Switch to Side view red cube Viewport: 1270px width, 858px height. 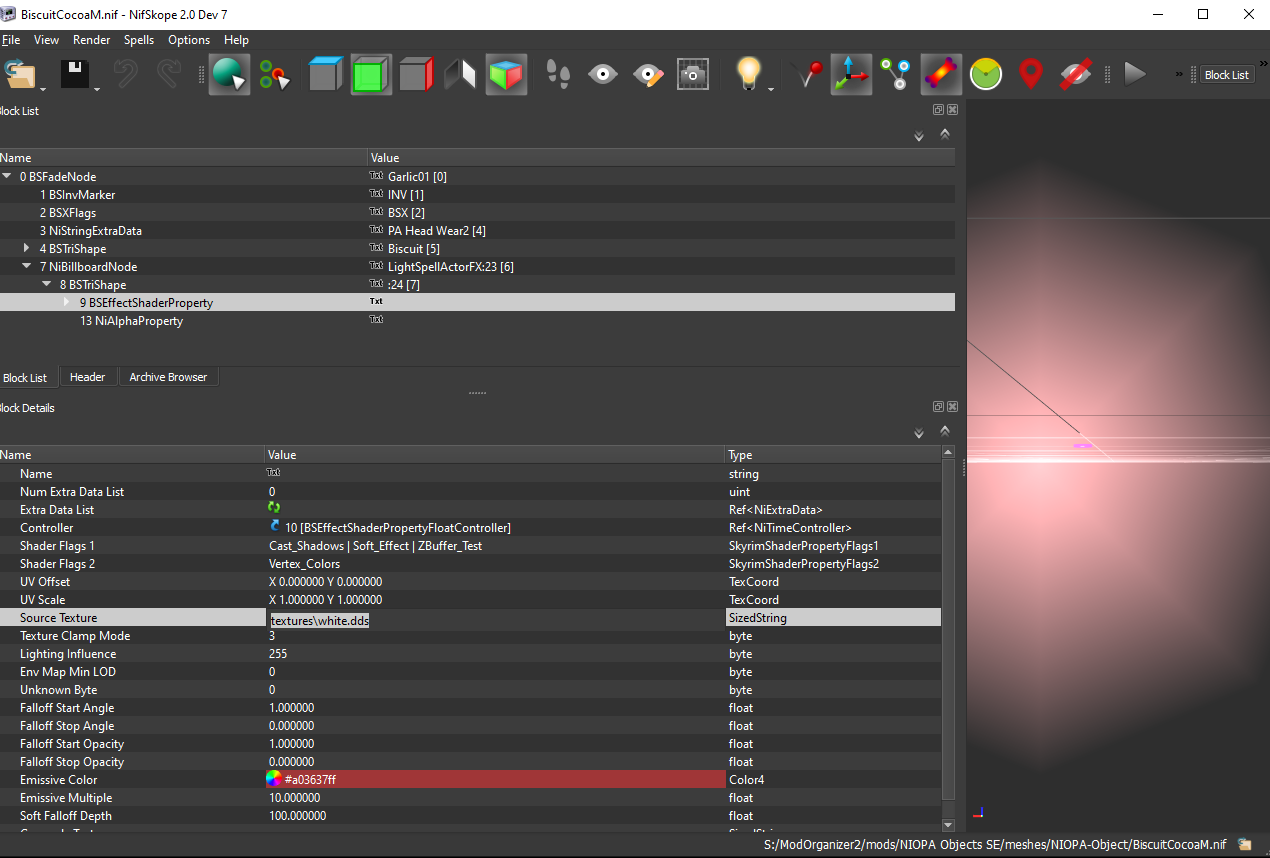tap(415, 75)
